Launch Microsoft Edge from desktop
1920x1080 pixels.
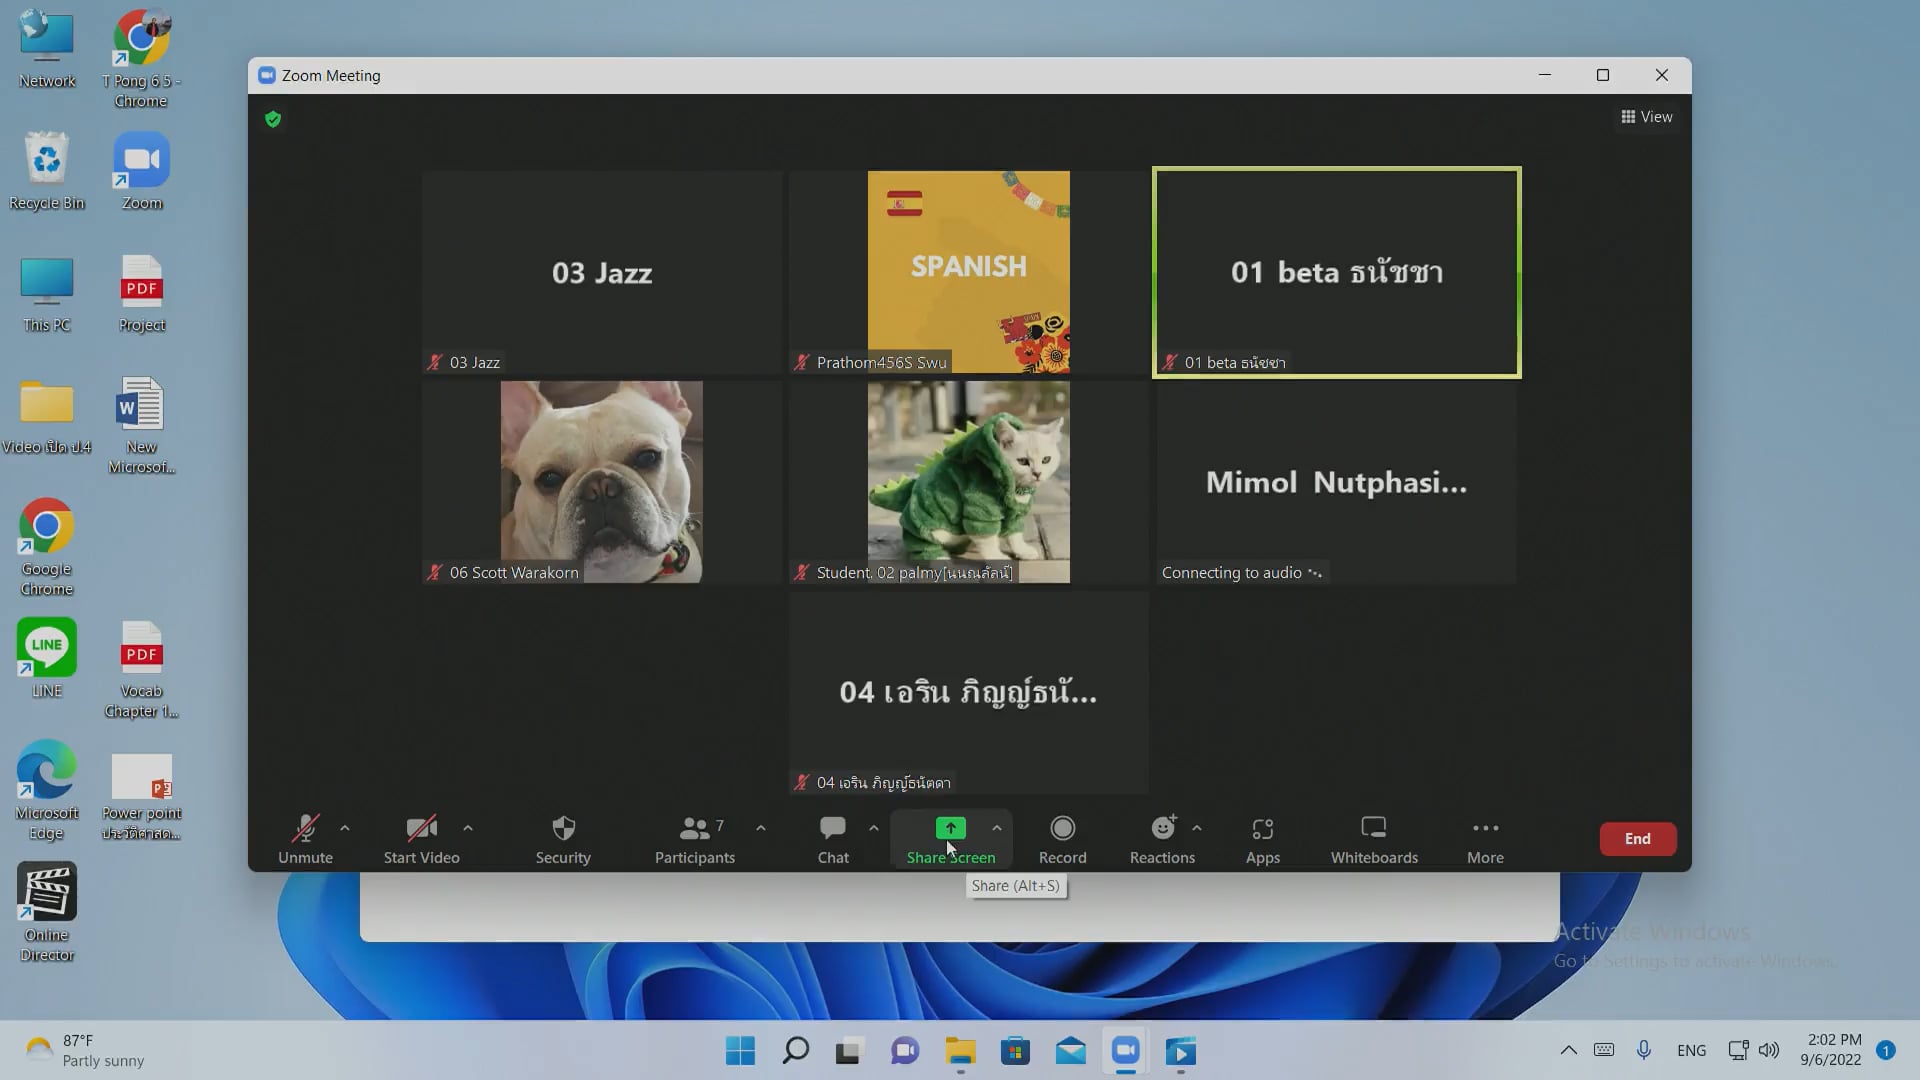pos(47,790)
